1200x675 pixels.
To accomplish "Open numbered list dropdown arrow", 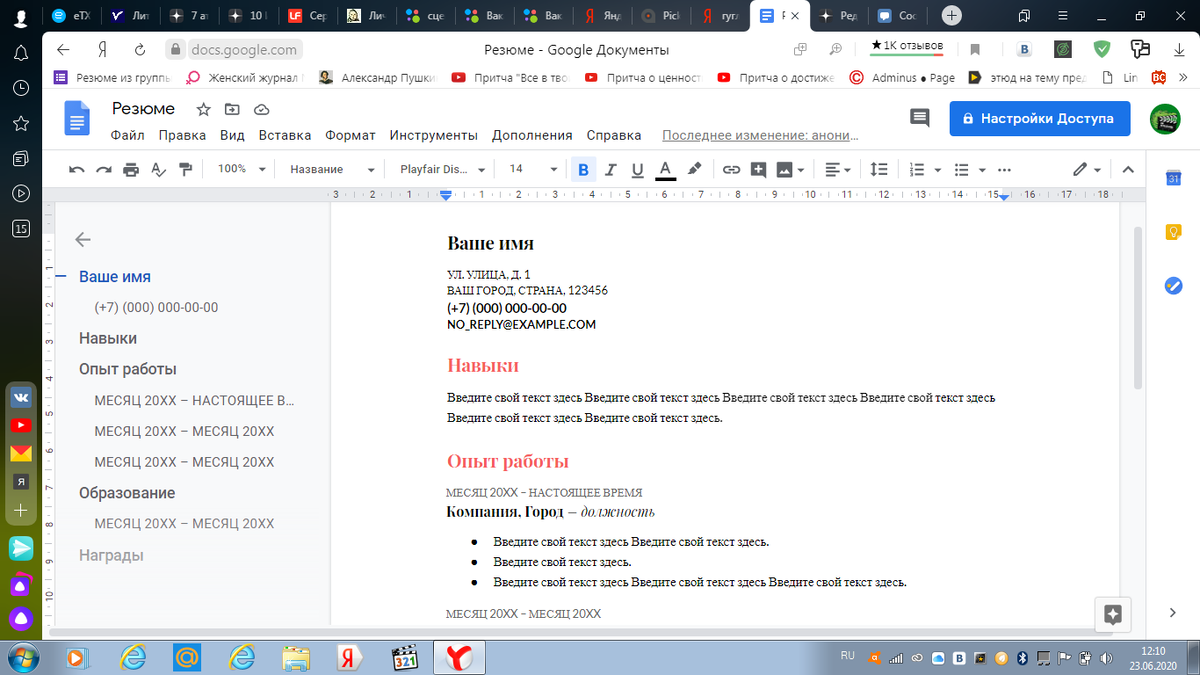I will coord(939,170).
